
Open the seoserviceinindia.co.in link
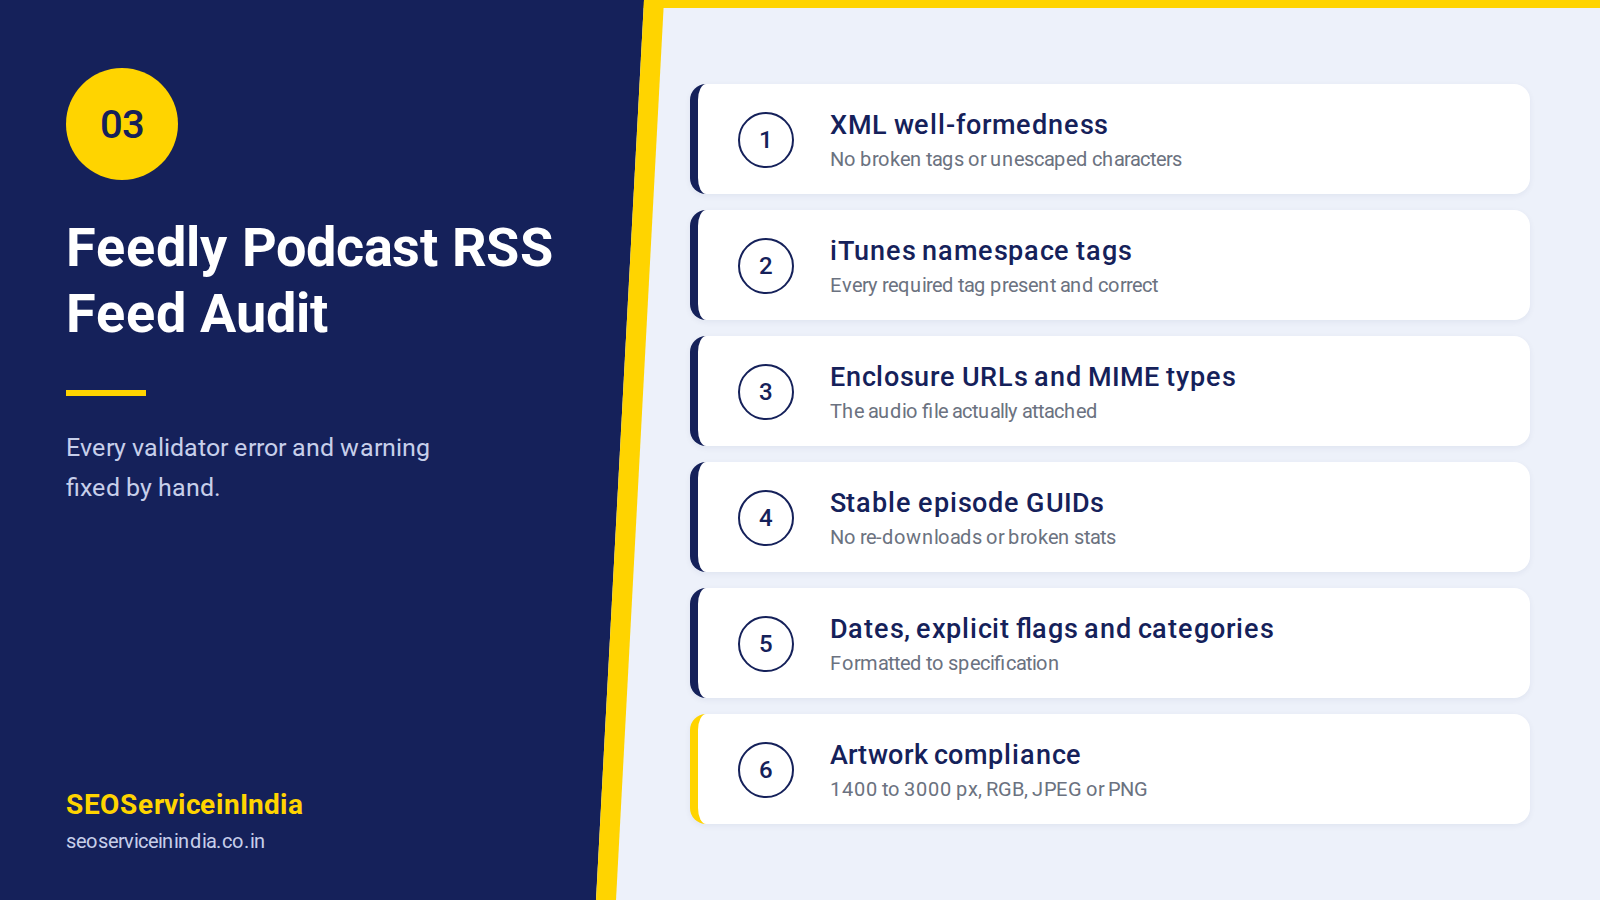click(x=165, y=841)
